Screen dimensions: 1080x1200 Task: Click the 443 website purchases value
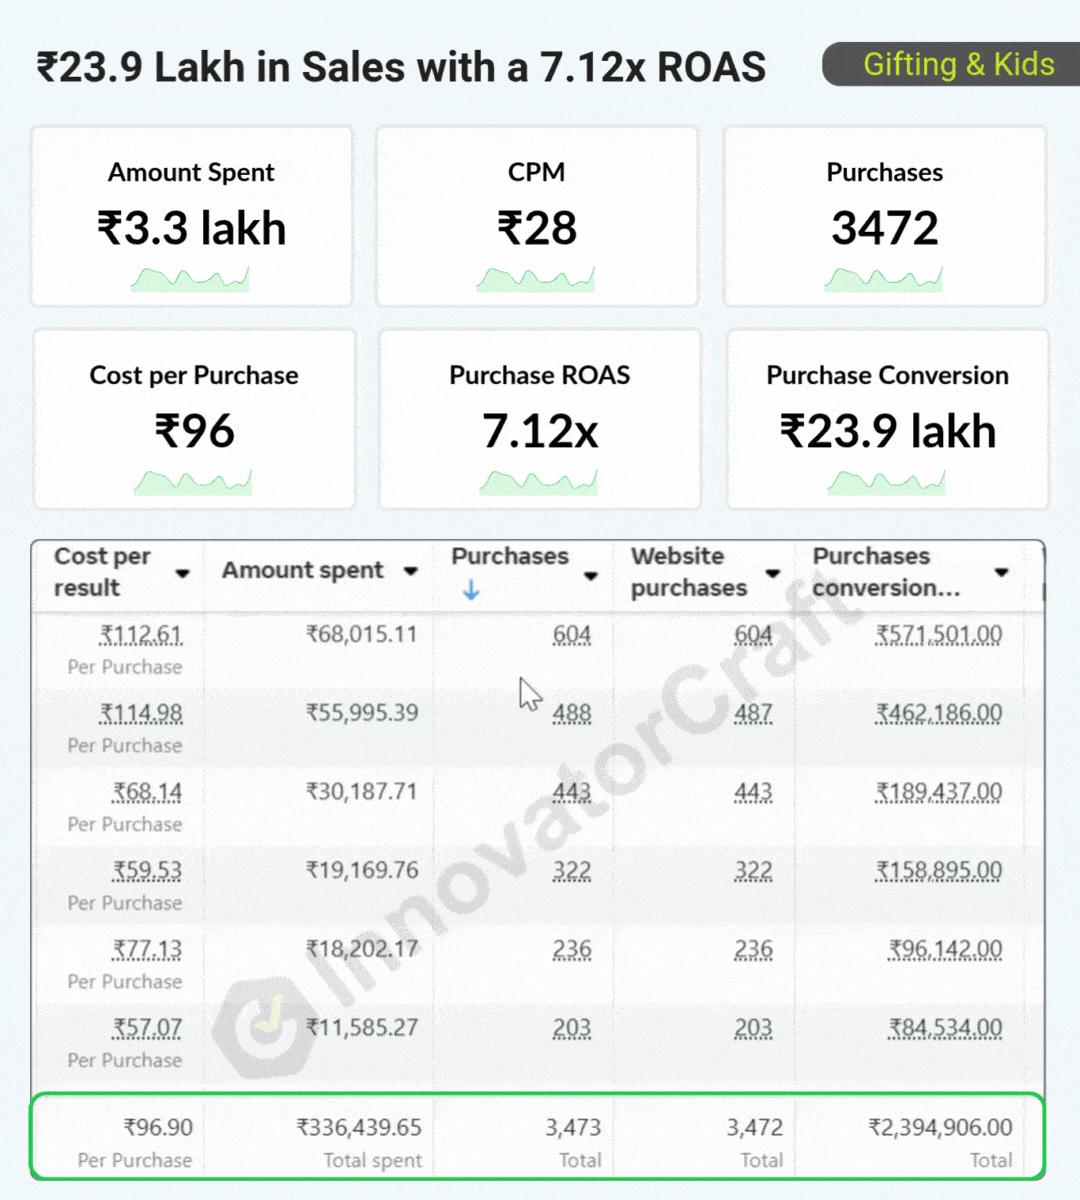(753, 792)
